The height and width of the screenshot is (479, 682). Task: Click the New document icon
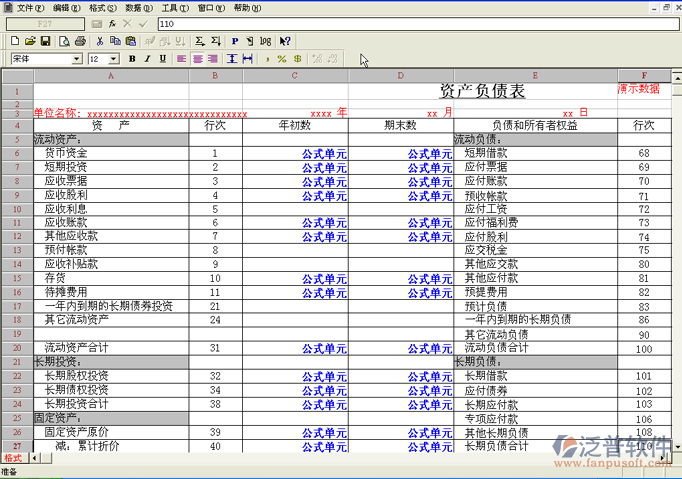tap(15, 41)
